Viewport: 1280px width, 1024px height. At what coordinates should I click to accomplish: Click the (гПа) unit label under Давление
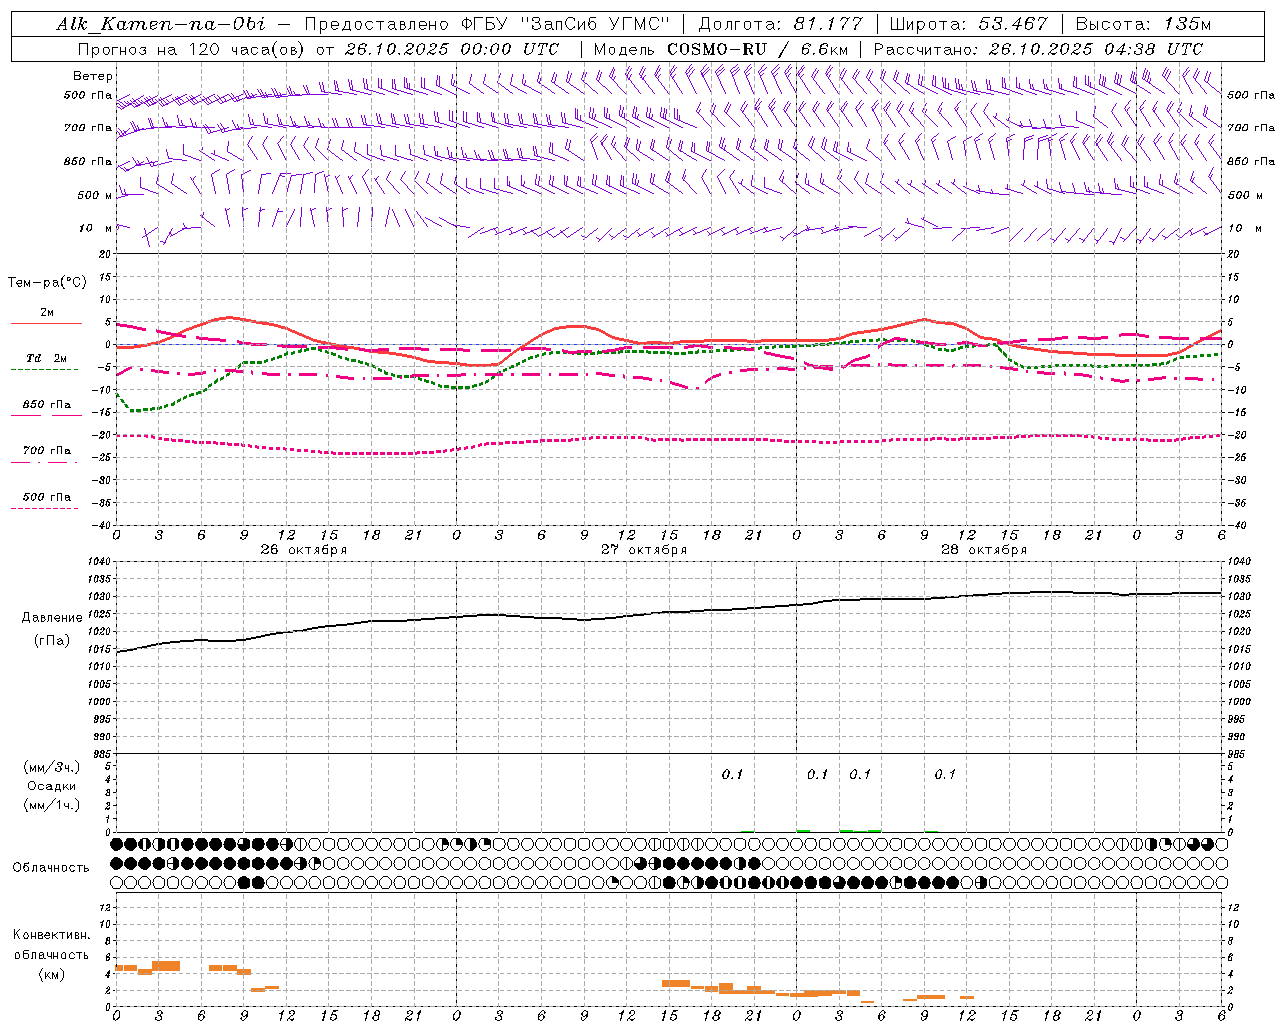[52, 641]
